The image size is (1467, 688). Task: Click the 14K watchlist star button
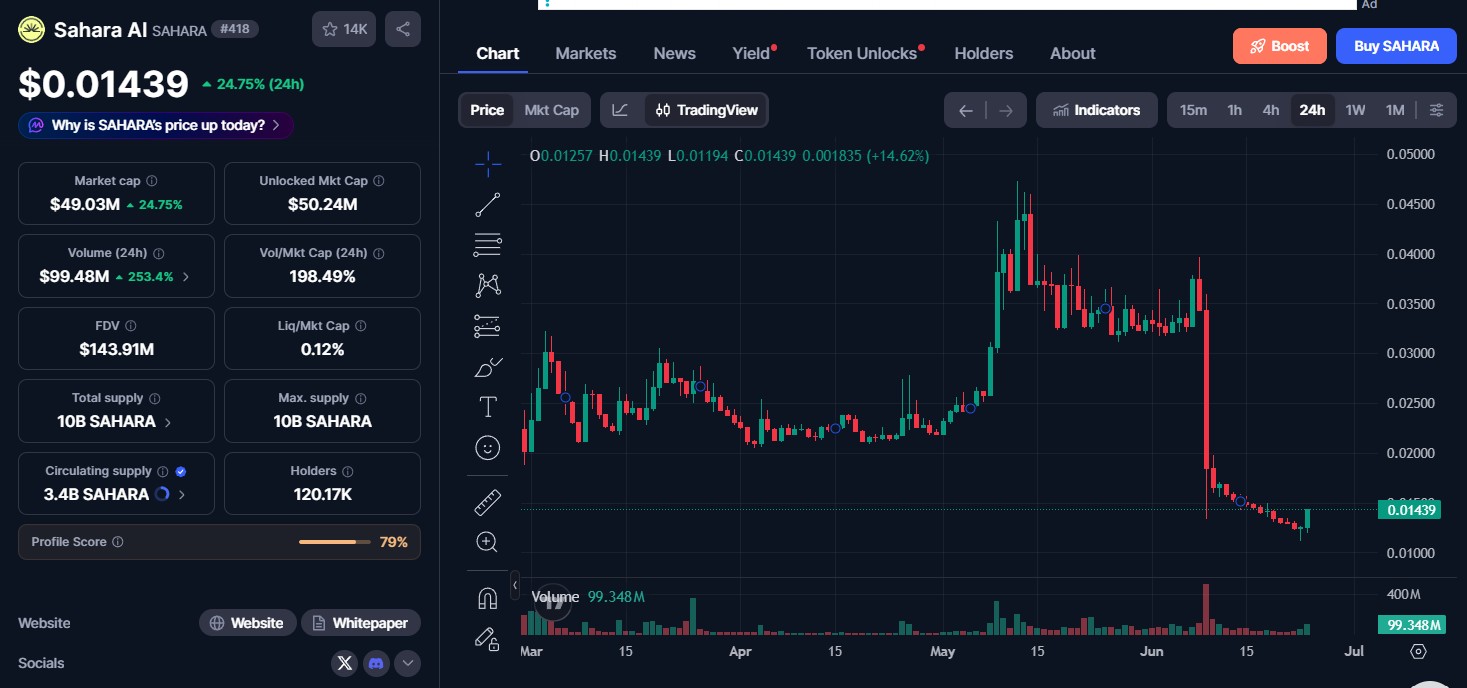[x=345, y=29]
